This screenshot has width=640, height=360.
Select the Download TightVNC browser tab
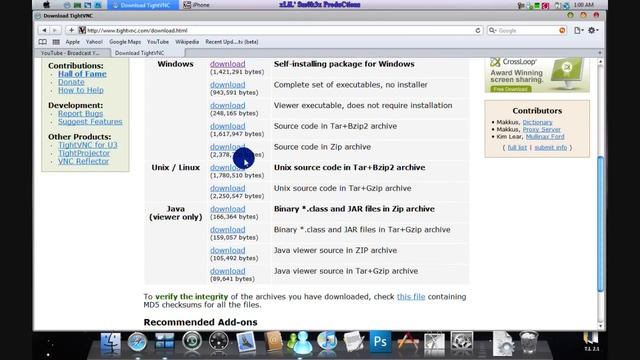click(x=140, y=53)
